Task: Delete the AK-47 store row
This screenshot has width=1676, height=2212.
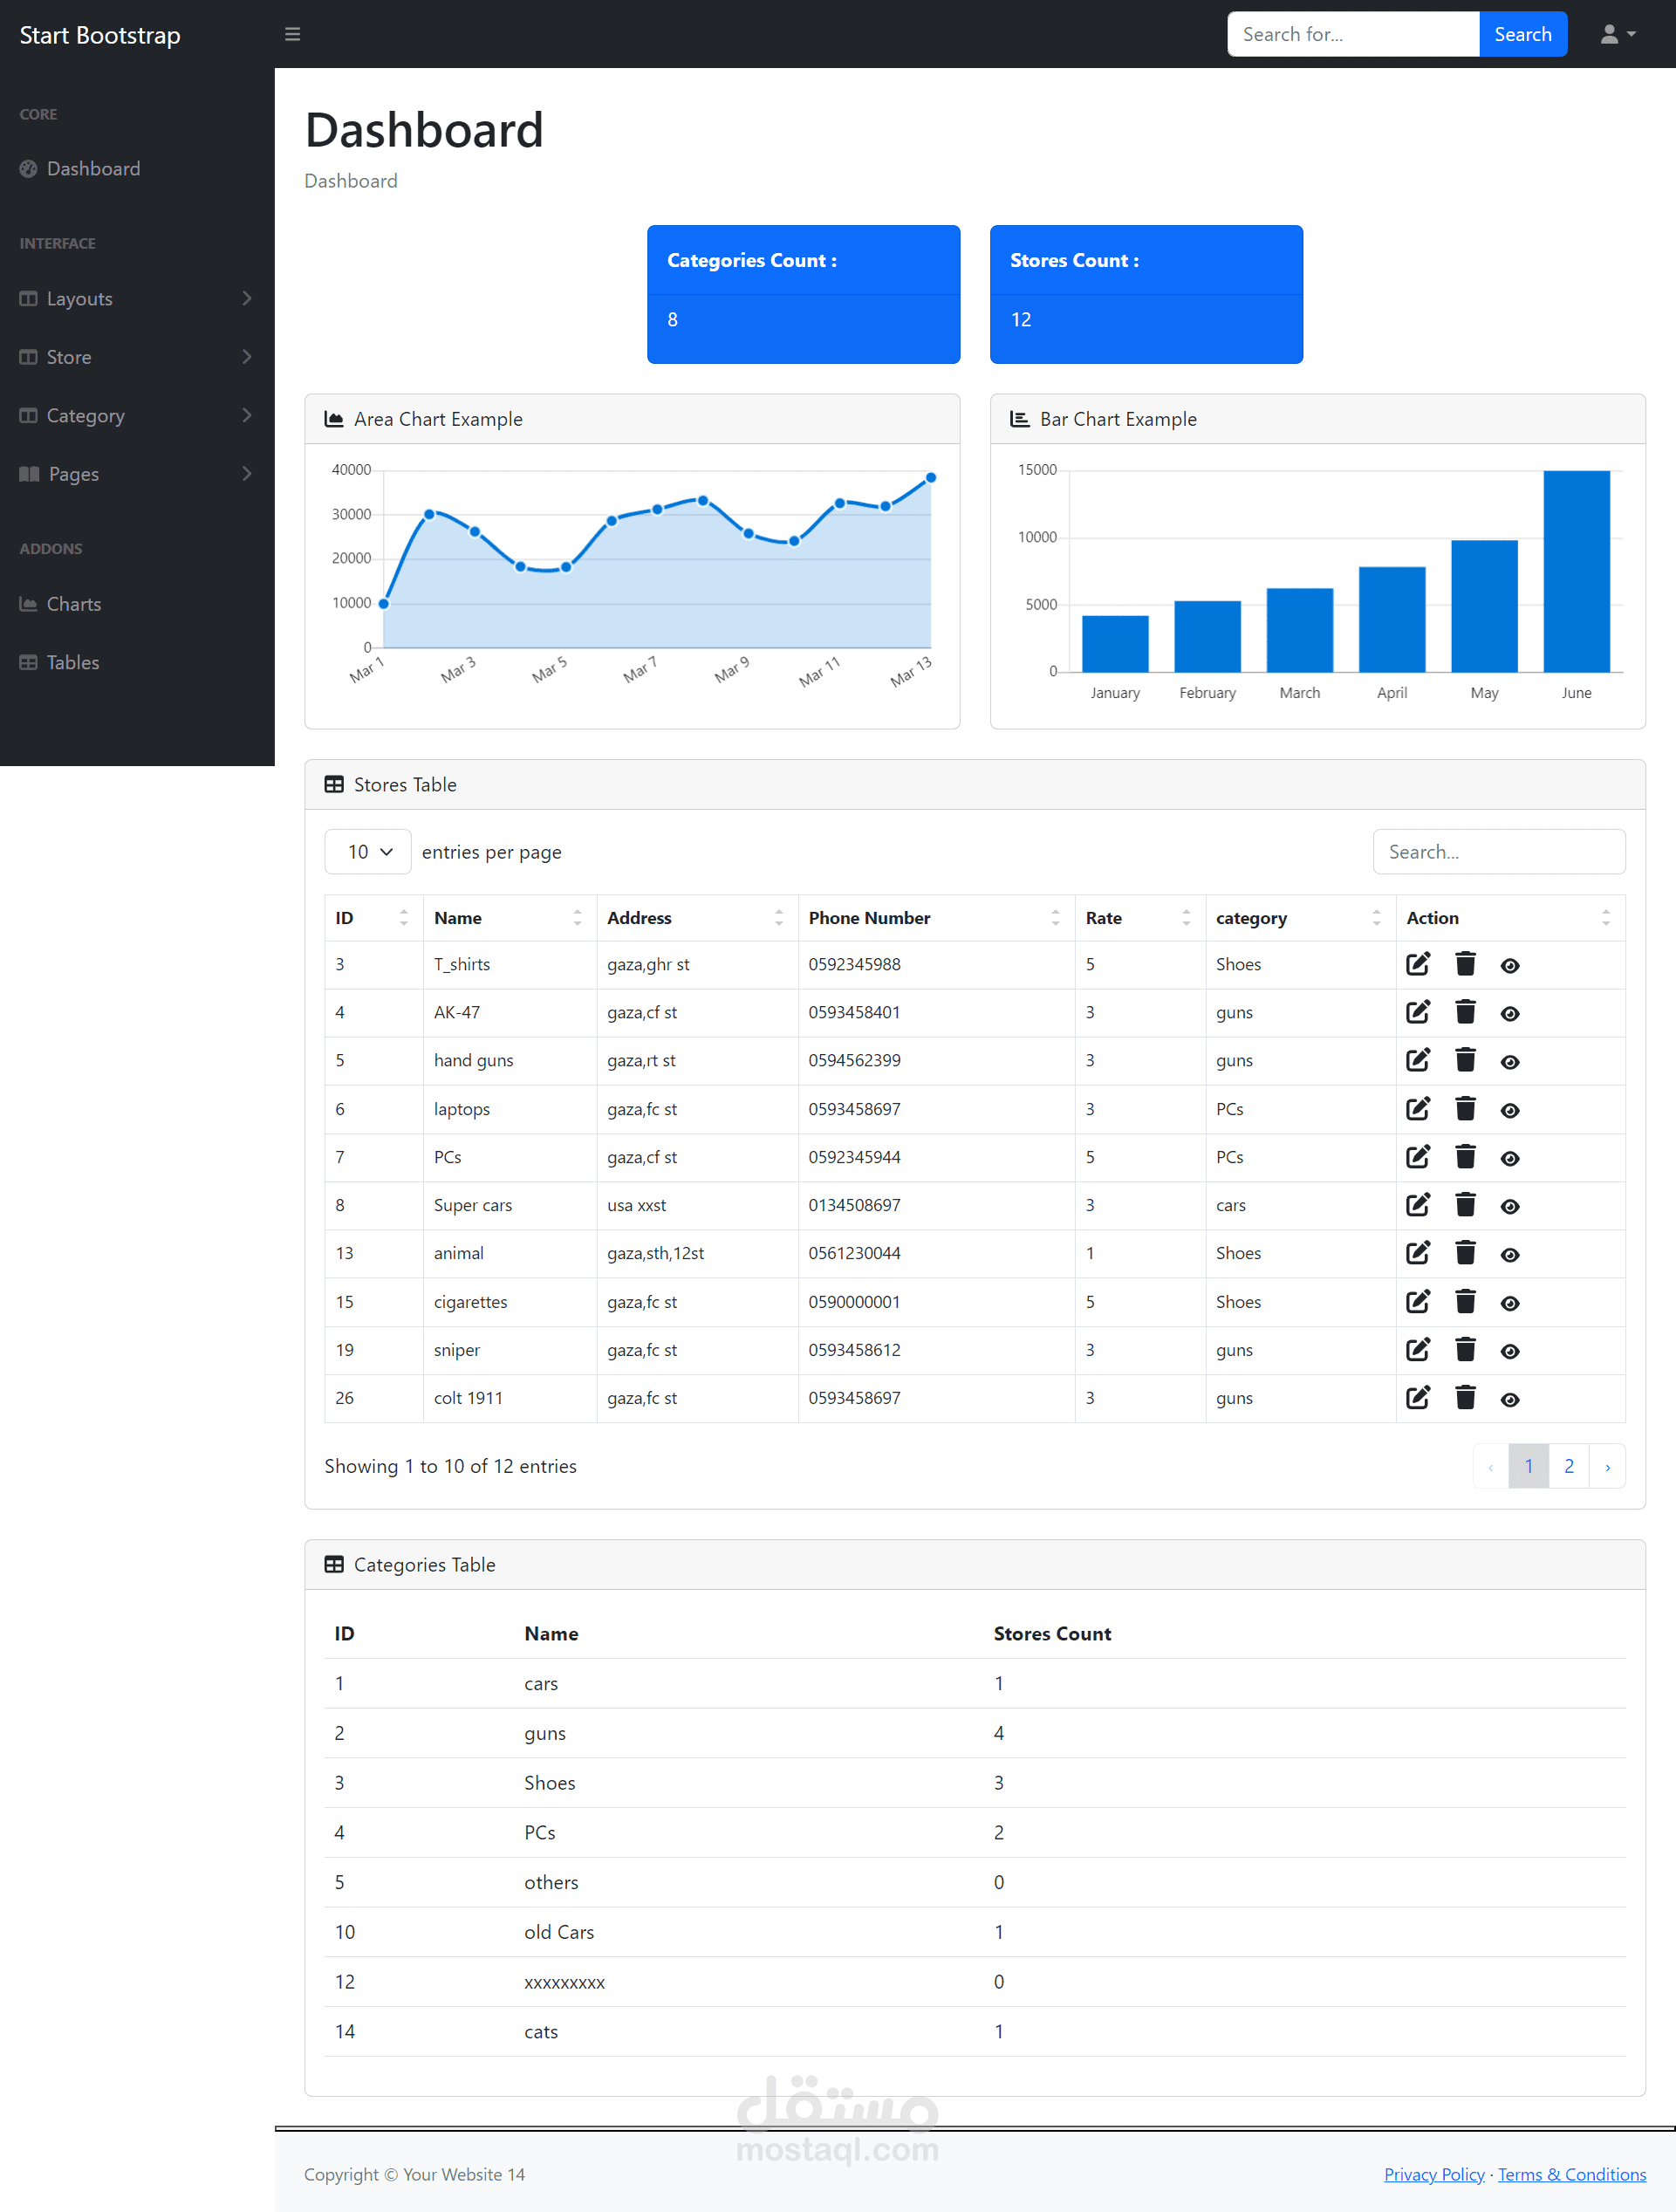Action: click(x=1465, y=1012)
